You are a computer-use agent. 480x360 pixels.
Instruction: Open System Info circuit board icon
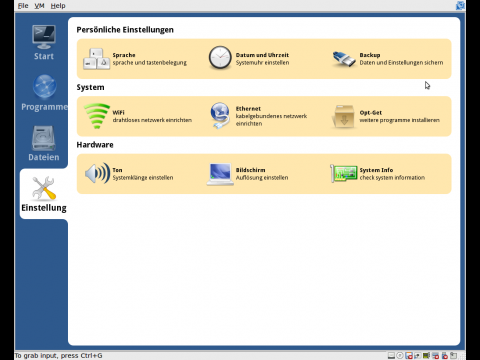coord(344,174)
